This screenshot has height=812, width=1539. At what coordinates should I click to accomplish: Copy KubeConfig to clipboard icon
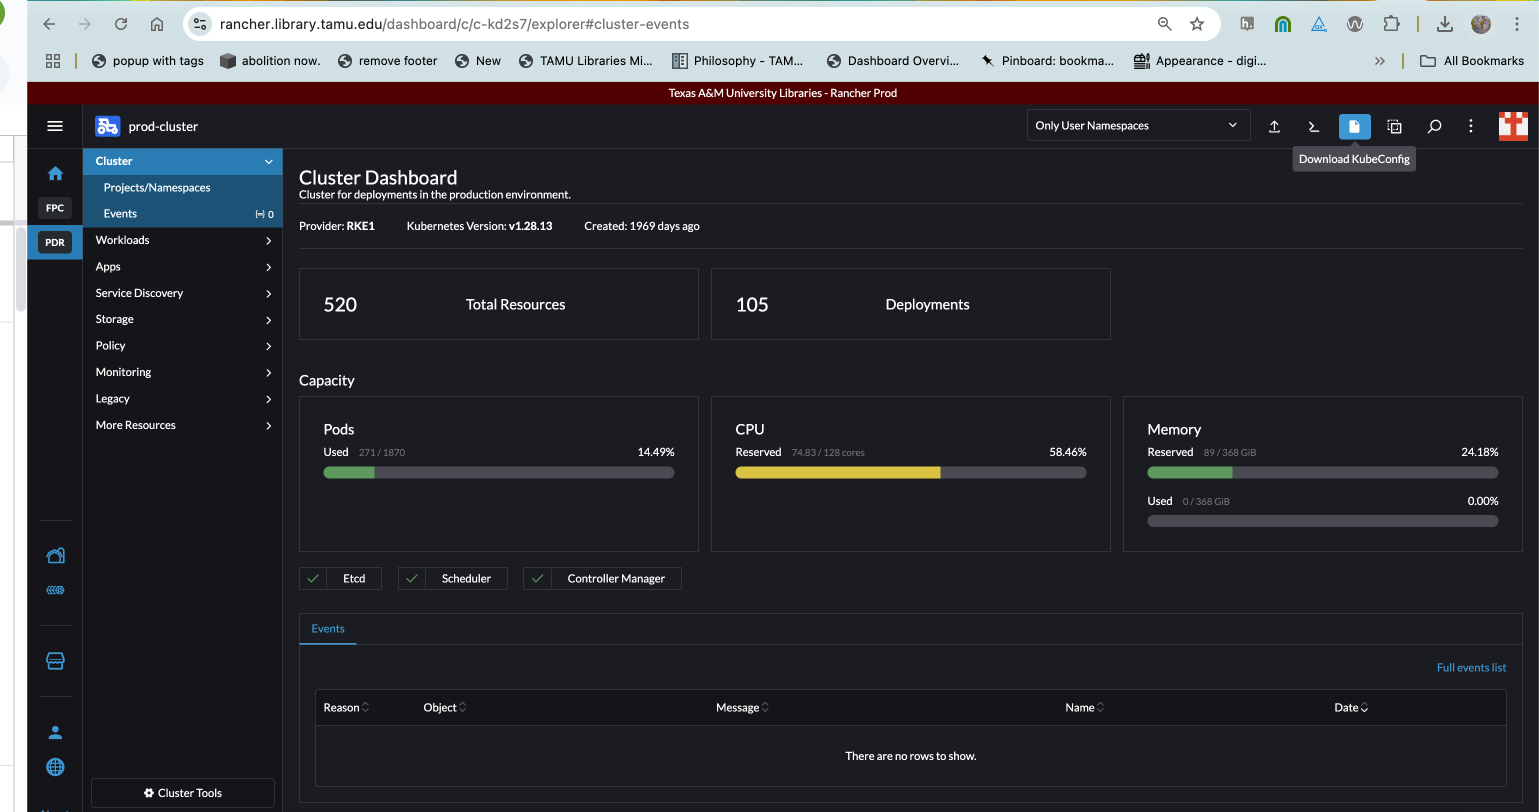click(x=1394, y=126)
